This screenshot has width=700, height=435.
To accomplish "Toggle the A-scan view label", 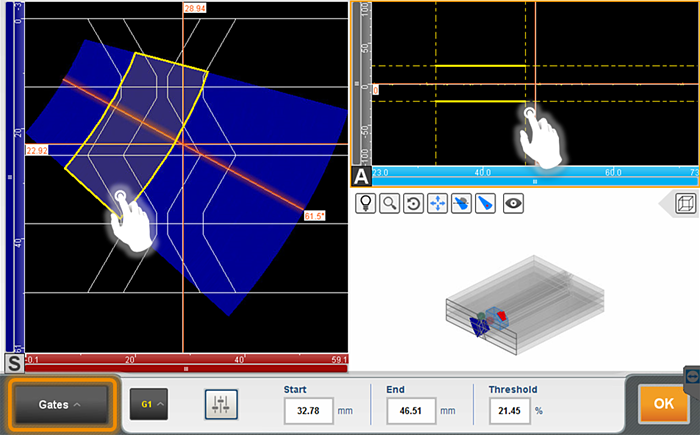I will coord(361,177).
